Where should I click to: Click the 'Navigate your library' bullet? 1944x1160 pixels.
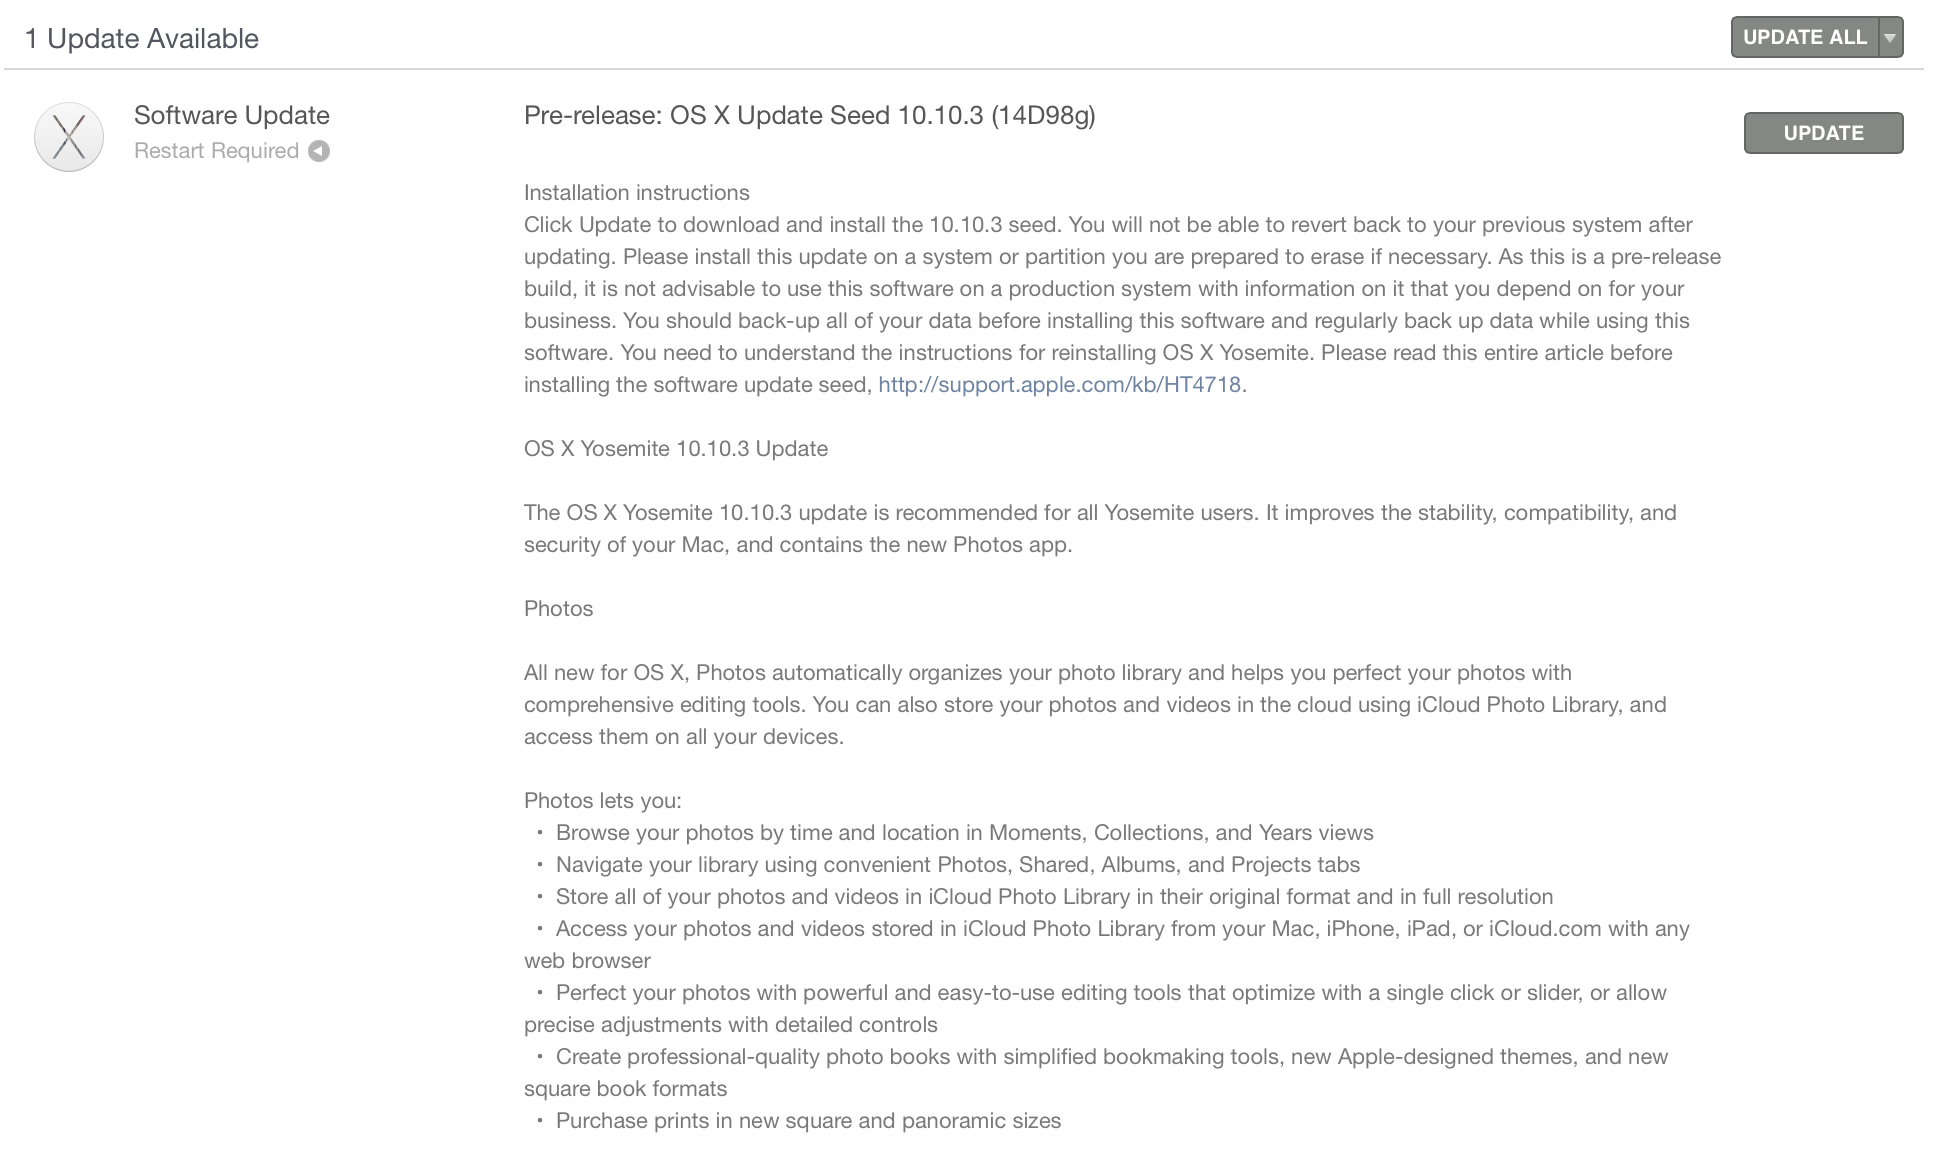click(957, 865)
